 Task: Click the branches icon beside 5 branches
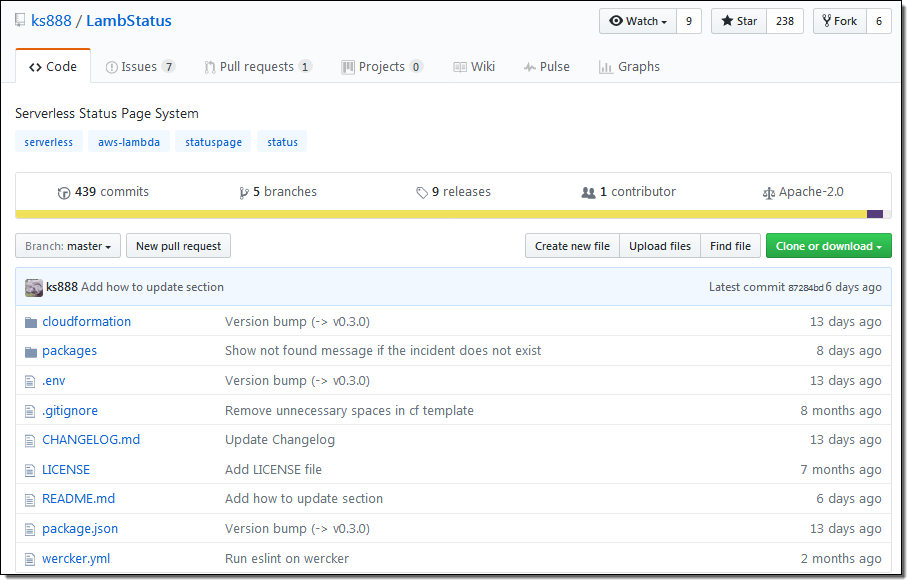(244, 192)
